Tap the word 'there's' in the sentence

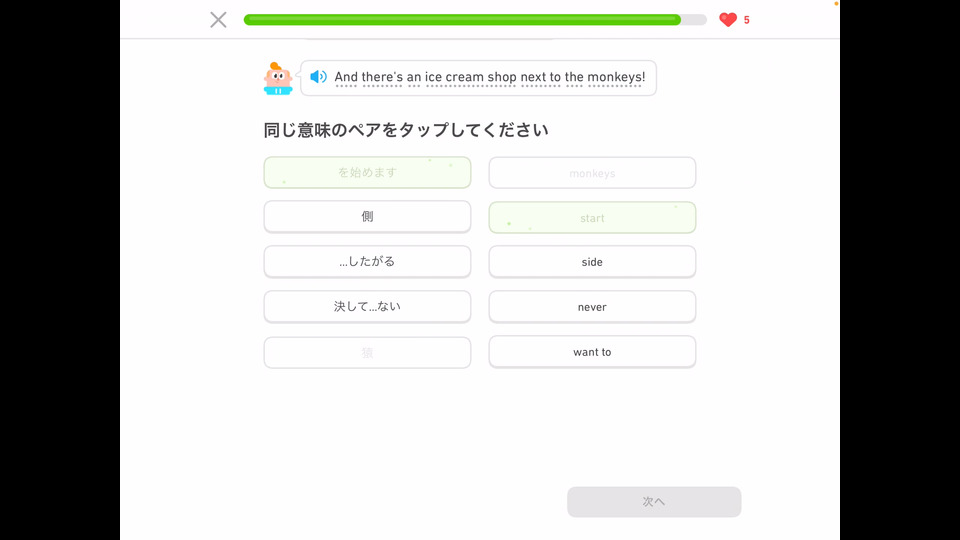tap(382, 77)
